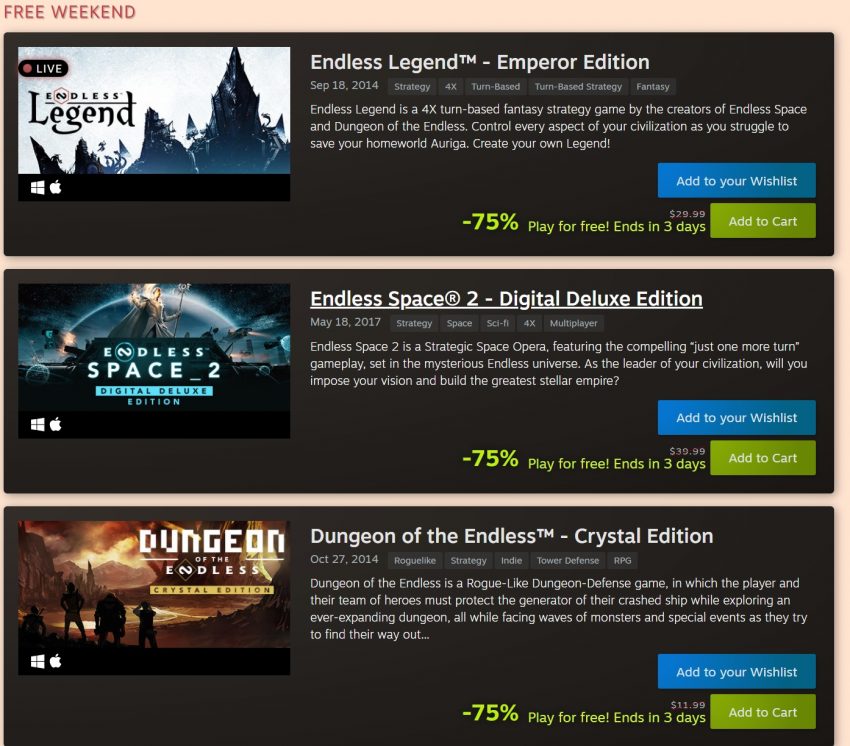Open the Endless Legend game thumbnail

[154, 111]
